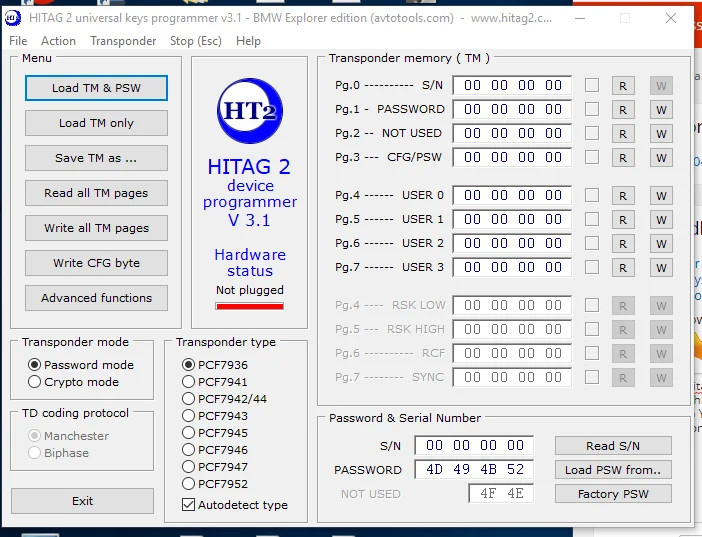This screenshot has height=537, width=702.
Task: Tick the checkbox for Pg.6 USER 2 row
Action: click(x=592, y=243)
